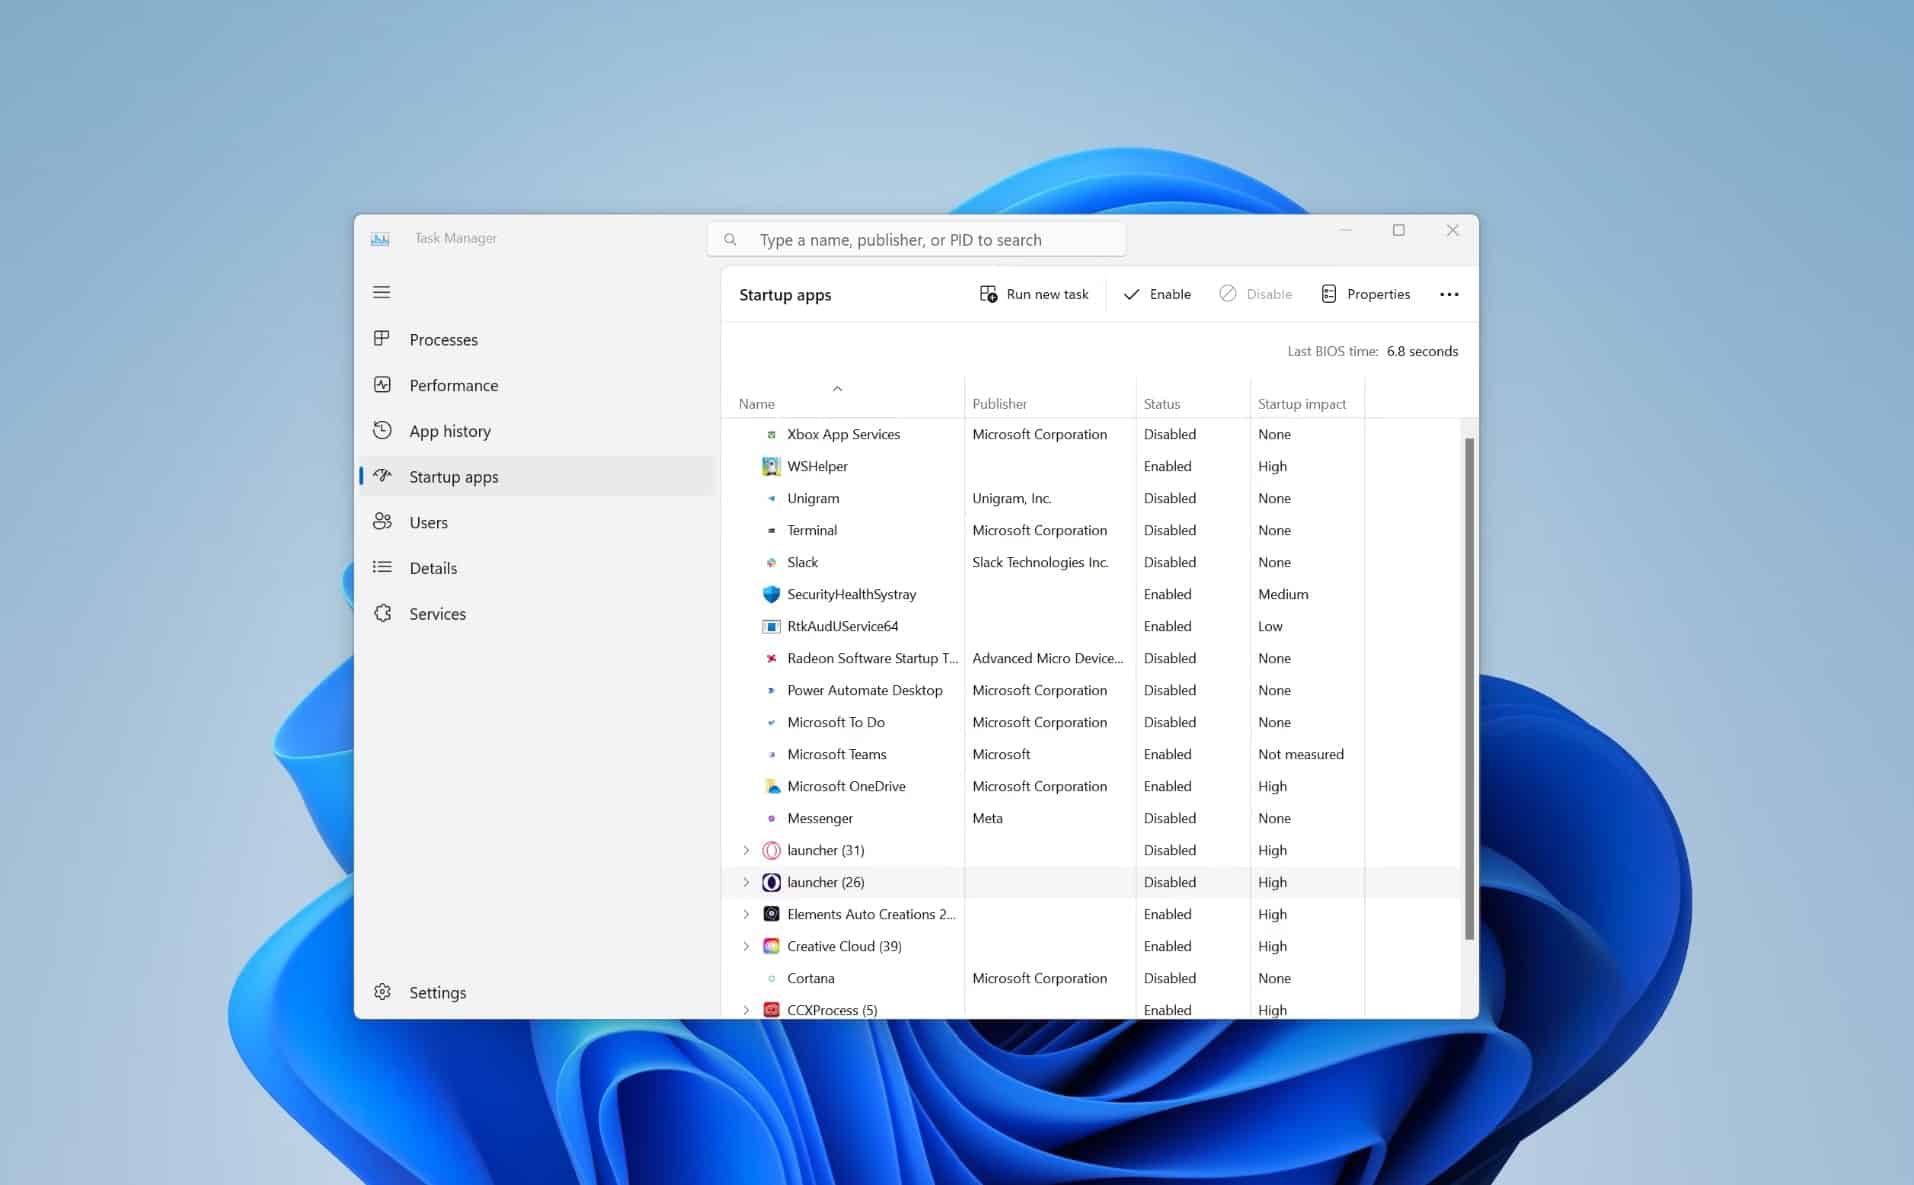Click the Services puzzle icon

pos(382,613)
